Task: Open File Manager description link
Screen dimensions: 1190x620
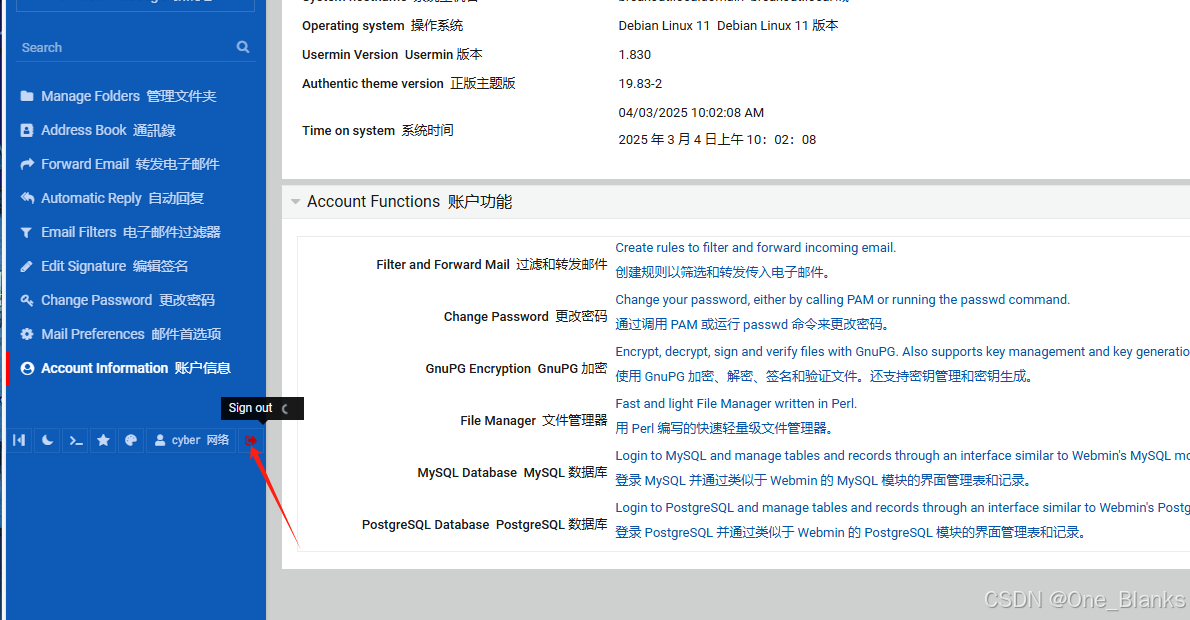Action: click(735, 404)
